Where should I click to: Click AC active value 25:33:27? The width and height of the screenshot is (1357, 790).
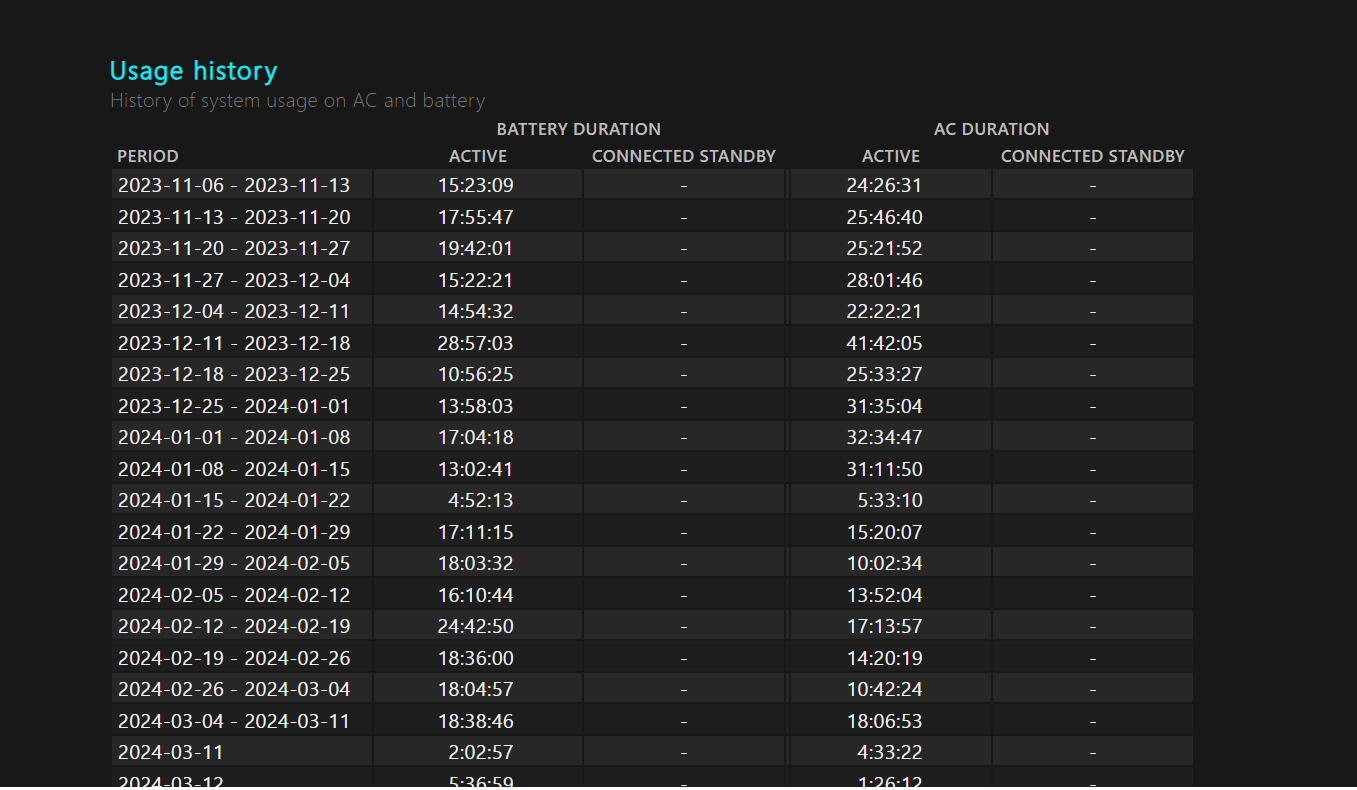tap(885, 374)
